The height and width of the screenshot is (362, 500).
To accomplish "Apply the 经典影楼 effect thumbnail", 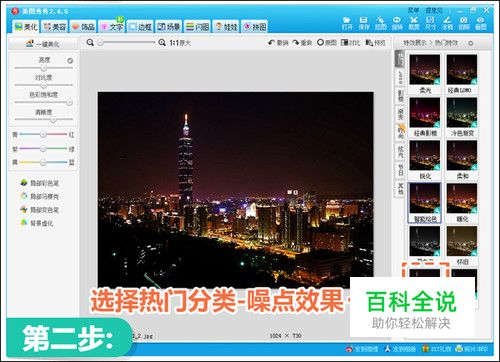I will point(425,113).
